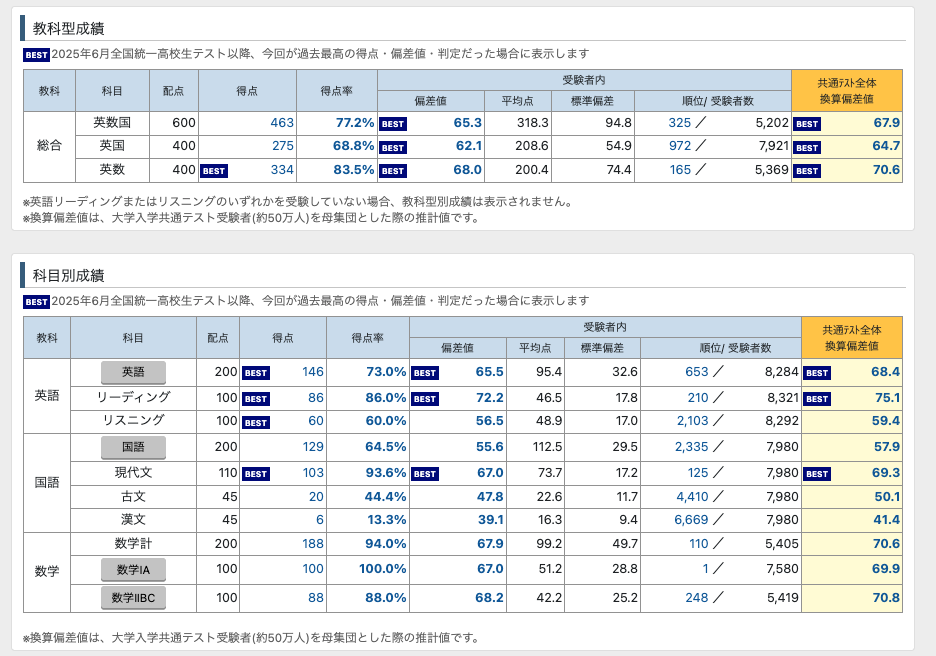The height and width of the screenshot is (656, 936).
Task: Click the 数学計 subject cell
Action: pyautogui.click(x=133, y=544)
